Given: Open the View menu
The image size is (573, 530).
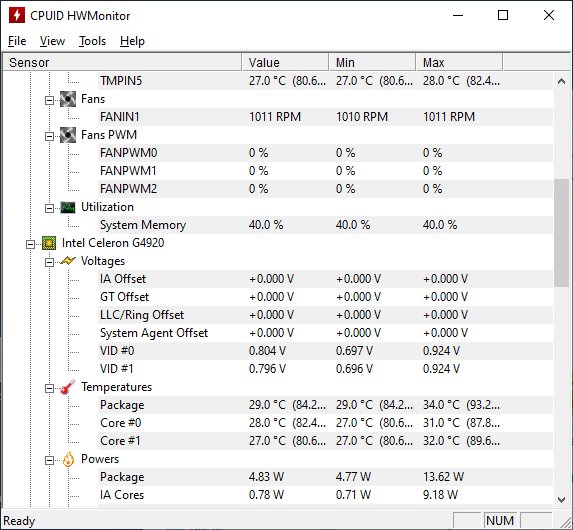Looking at the screenshot, I should (x=52, y=41).
